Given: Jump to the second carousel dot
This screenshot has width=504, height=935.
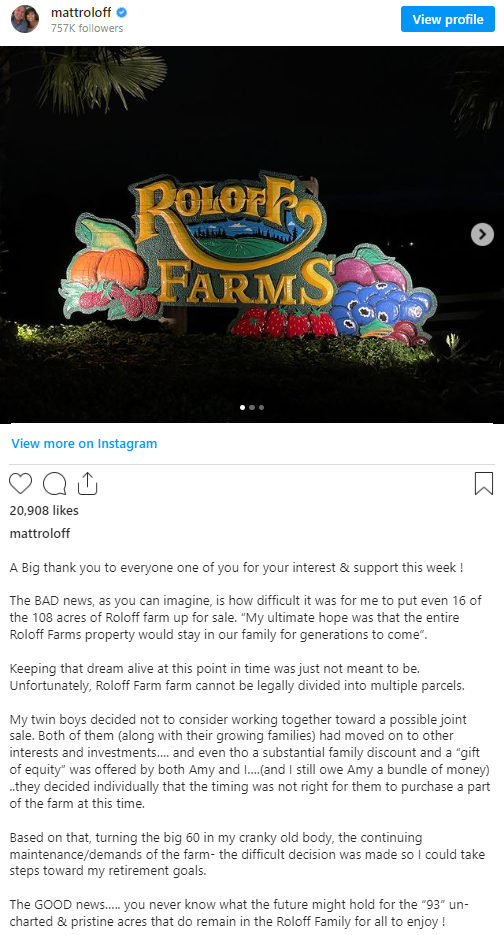Looking at the screenshot, I should click(x=252, y=407).
